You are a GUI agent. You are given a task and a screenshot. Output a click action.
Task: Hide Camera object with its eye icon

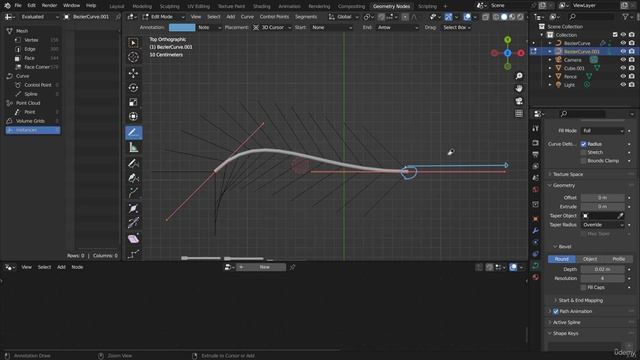tap(623, 60)
